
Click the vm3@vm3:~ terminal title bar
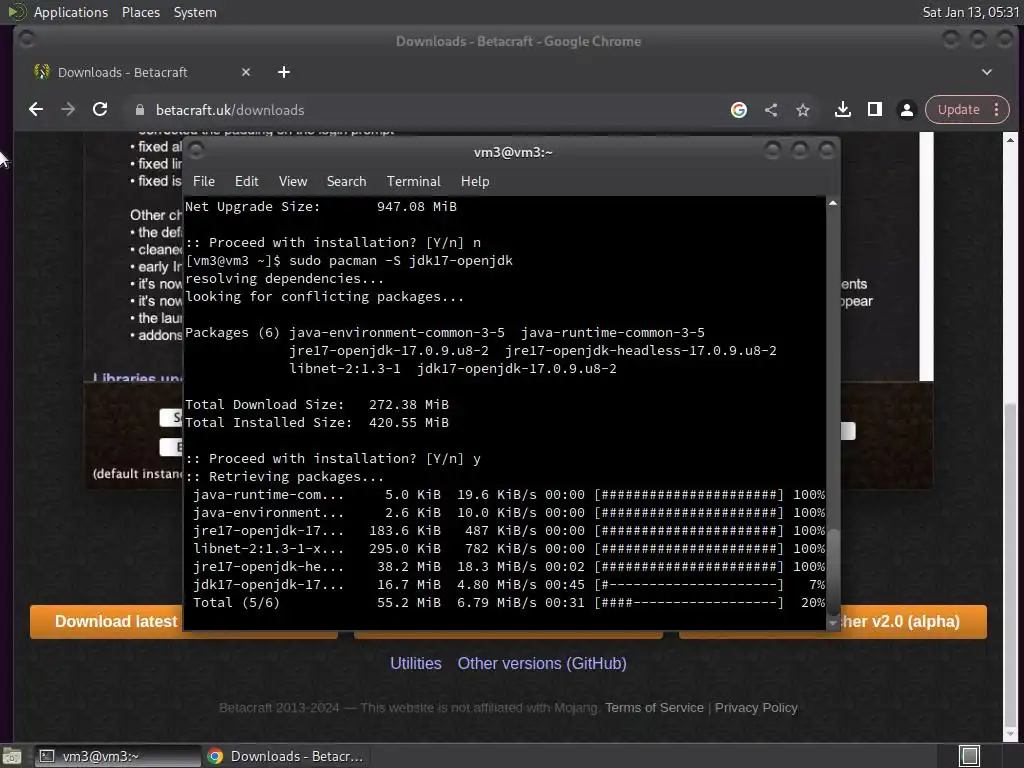point(513,152)
